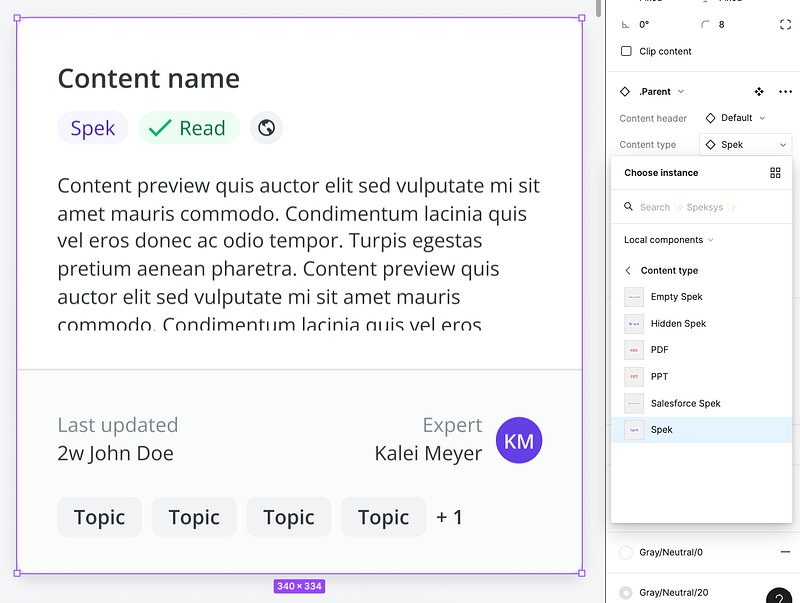
Task: Click the rotation angle icon
Action: click(625, 24)
